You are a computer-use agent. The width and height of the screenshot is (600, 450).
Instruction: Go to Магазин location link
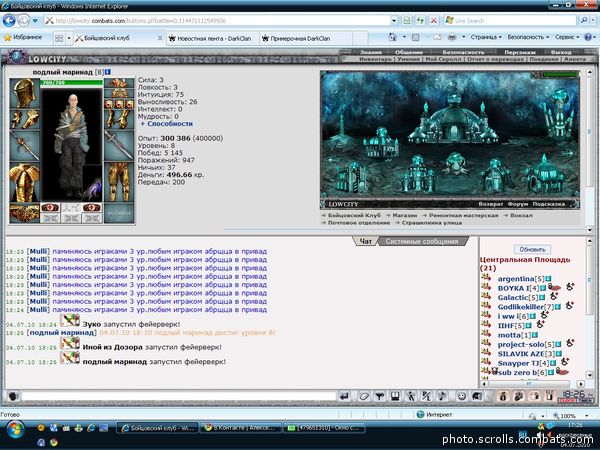click(x=404, y=215)
